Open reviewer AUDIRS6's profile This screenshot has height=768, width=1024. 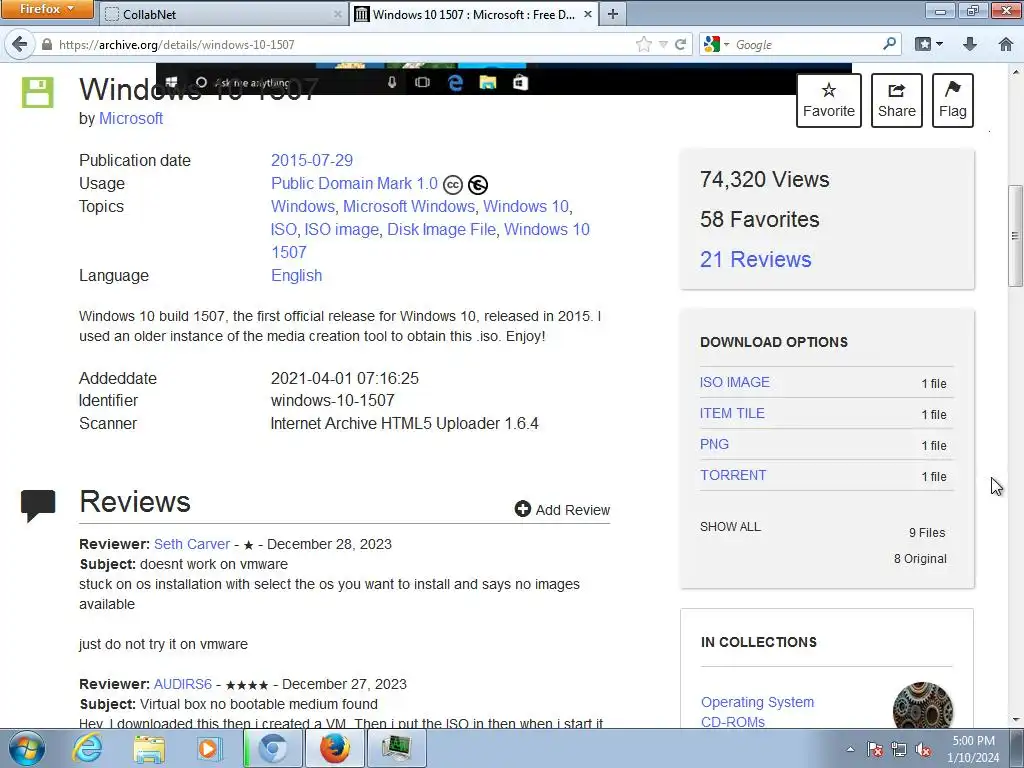[x=183, y=684]
